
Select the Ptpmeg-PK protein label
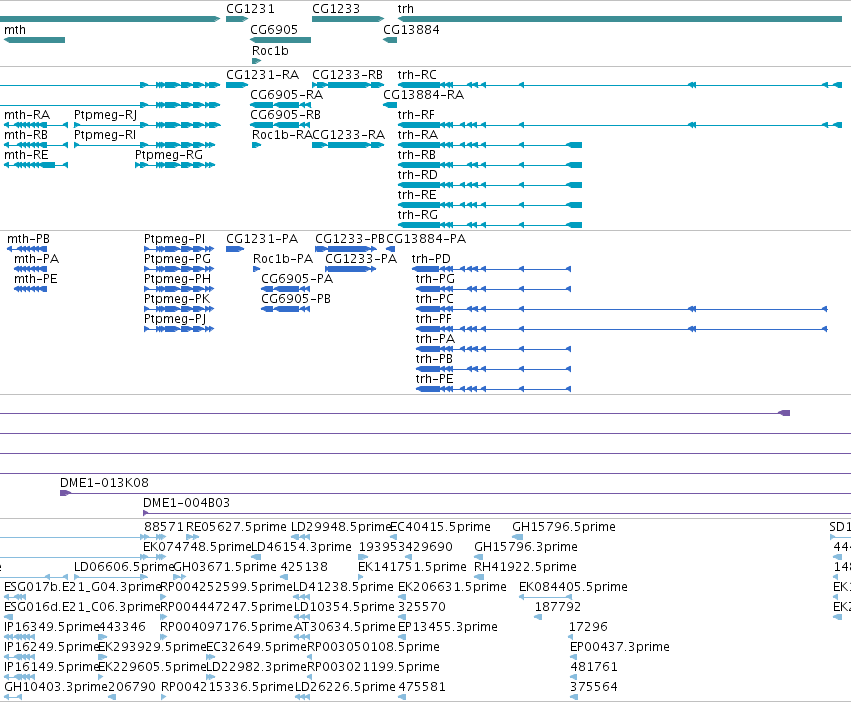coord(176,299)
